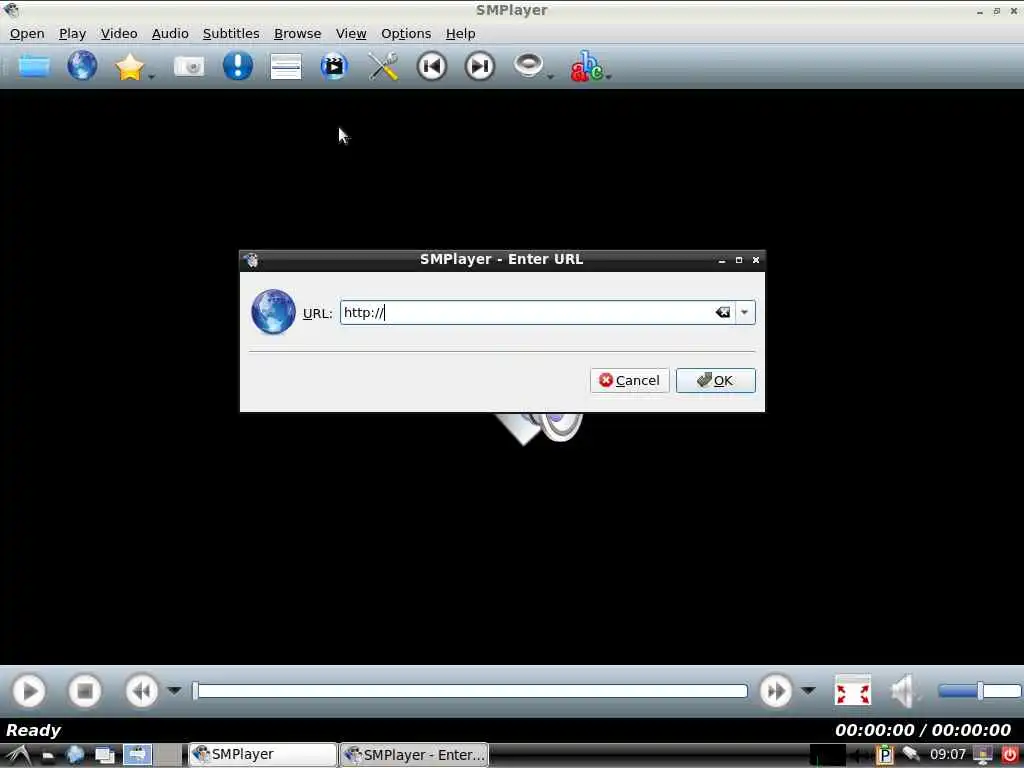Image resolution: width=1024 pixels, height=768 pixels.
Task: Click the audio speaker track toolbar icon
Action: (528, 65)
